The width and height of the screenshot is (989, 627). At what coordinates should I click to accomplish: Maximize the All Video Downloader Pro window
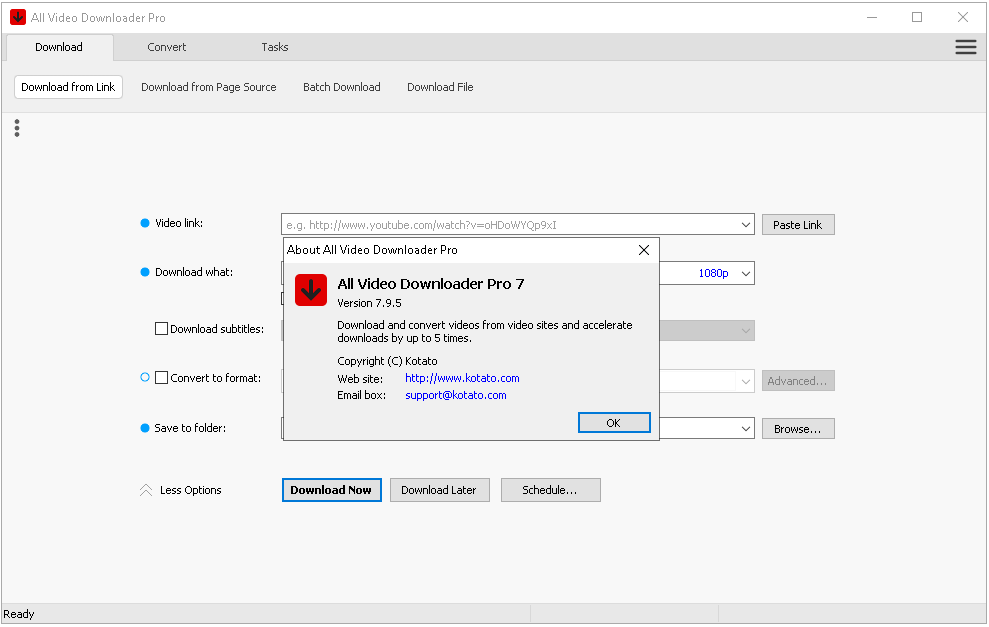(917, 18)
